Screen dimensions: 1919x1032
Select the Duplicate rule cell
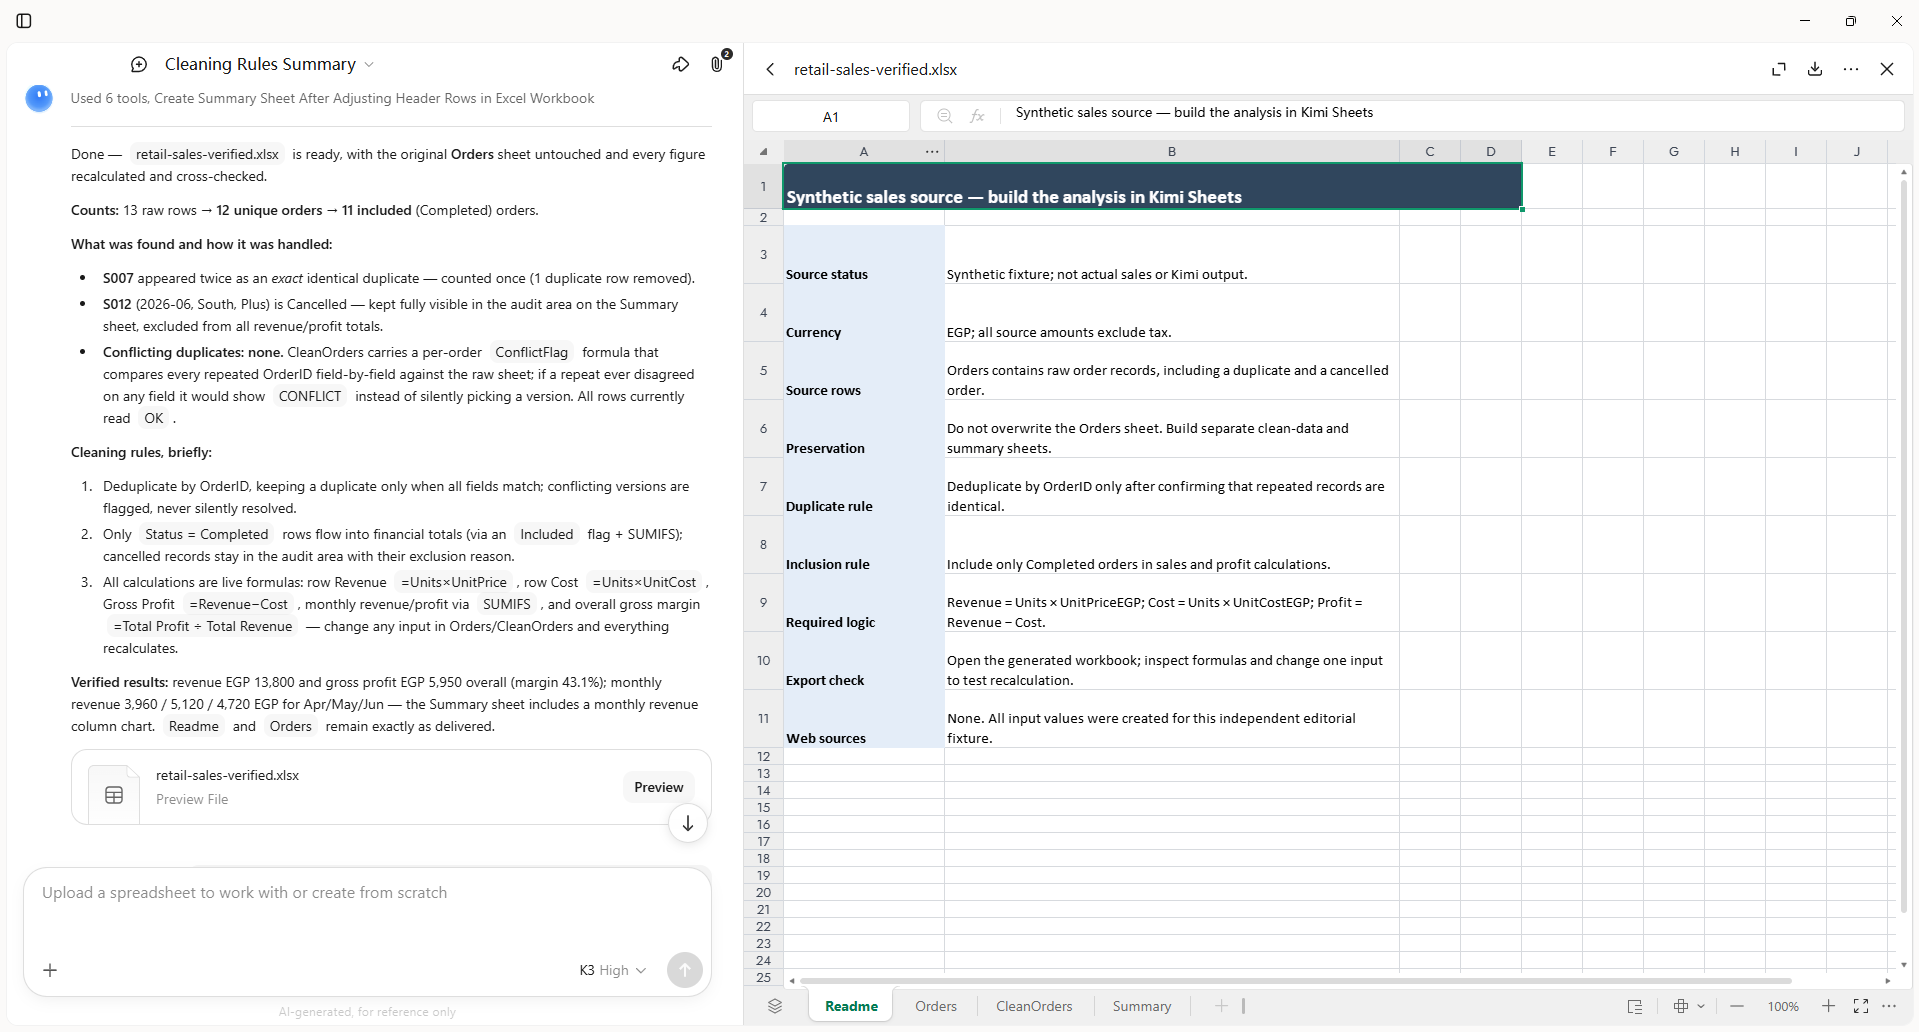point(864,487)
